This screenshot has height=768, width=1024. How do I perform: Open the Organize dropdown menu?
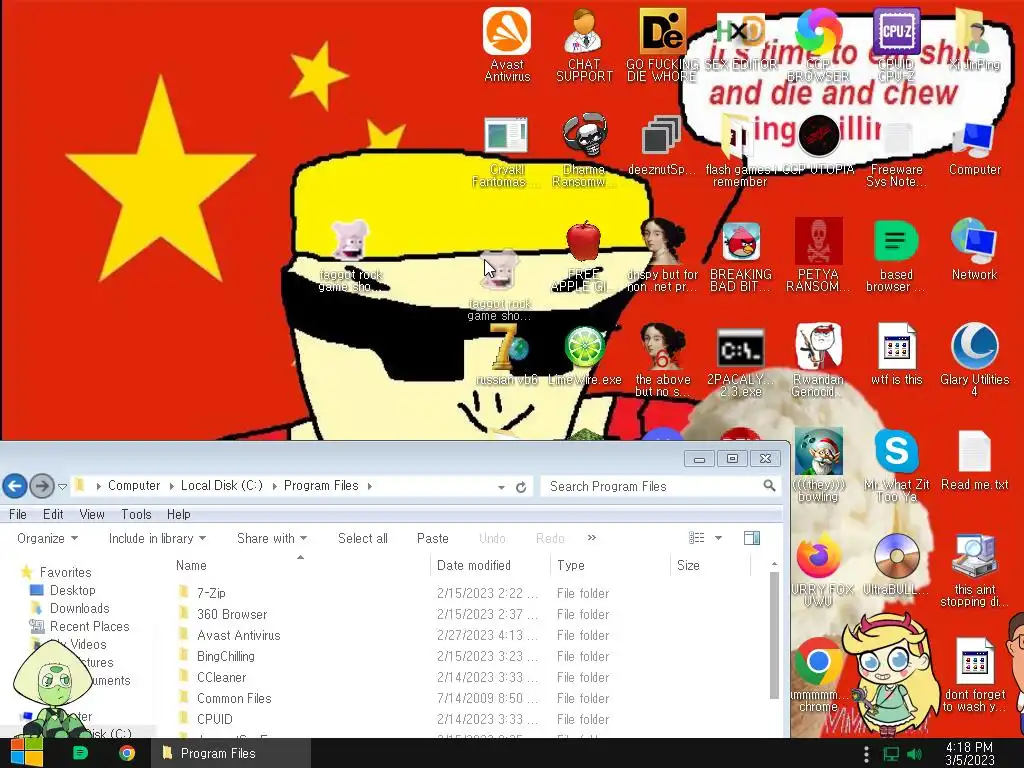coord(47,538)
